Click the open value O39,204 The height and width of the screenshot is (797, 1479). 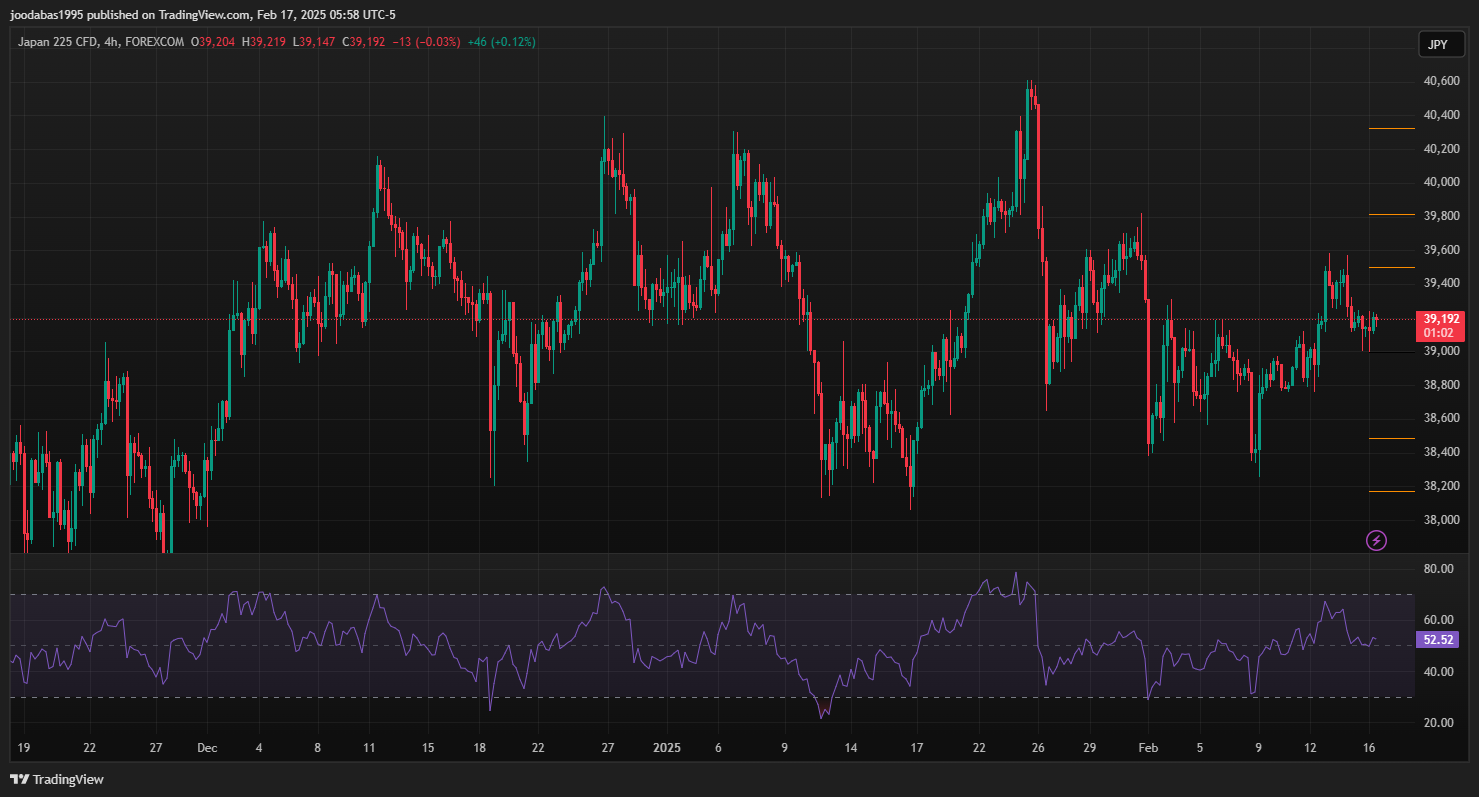[212, 42]
